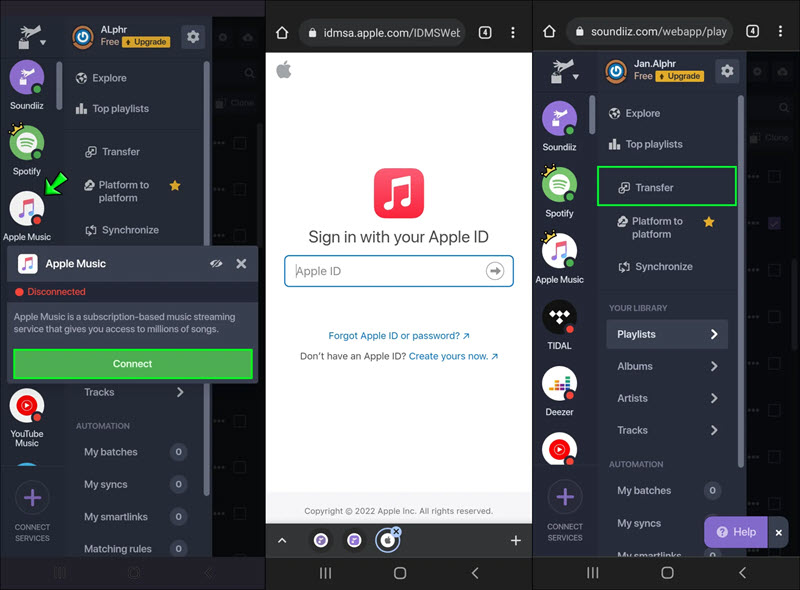
Task: Expand Playlists in right panel library
Action: click(x=667, y=334)
